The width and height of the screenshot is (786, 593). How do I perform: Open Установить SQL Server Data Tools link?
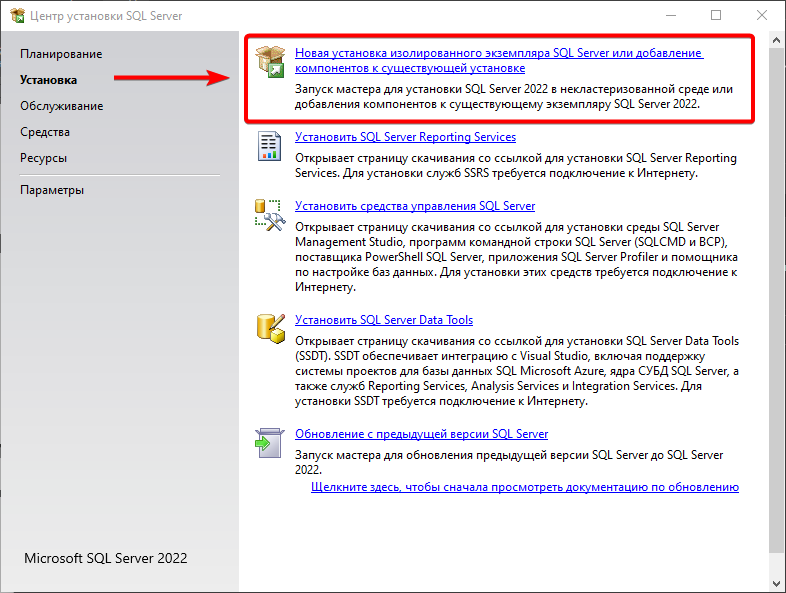click(x=384, y=320)
